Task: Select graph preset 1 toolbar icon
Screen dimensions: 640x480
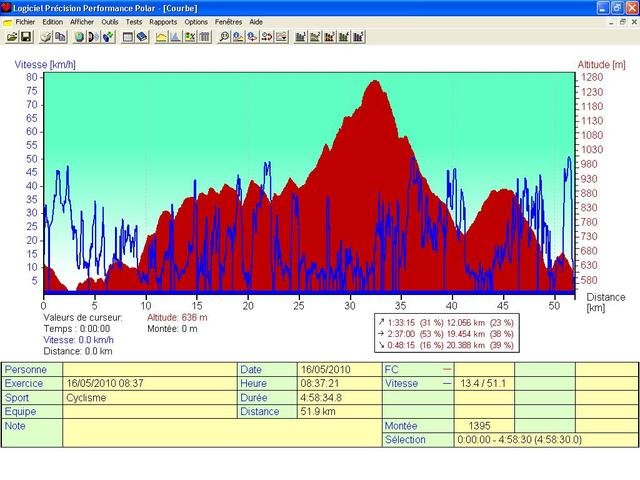Action: (x=300, y=37)
